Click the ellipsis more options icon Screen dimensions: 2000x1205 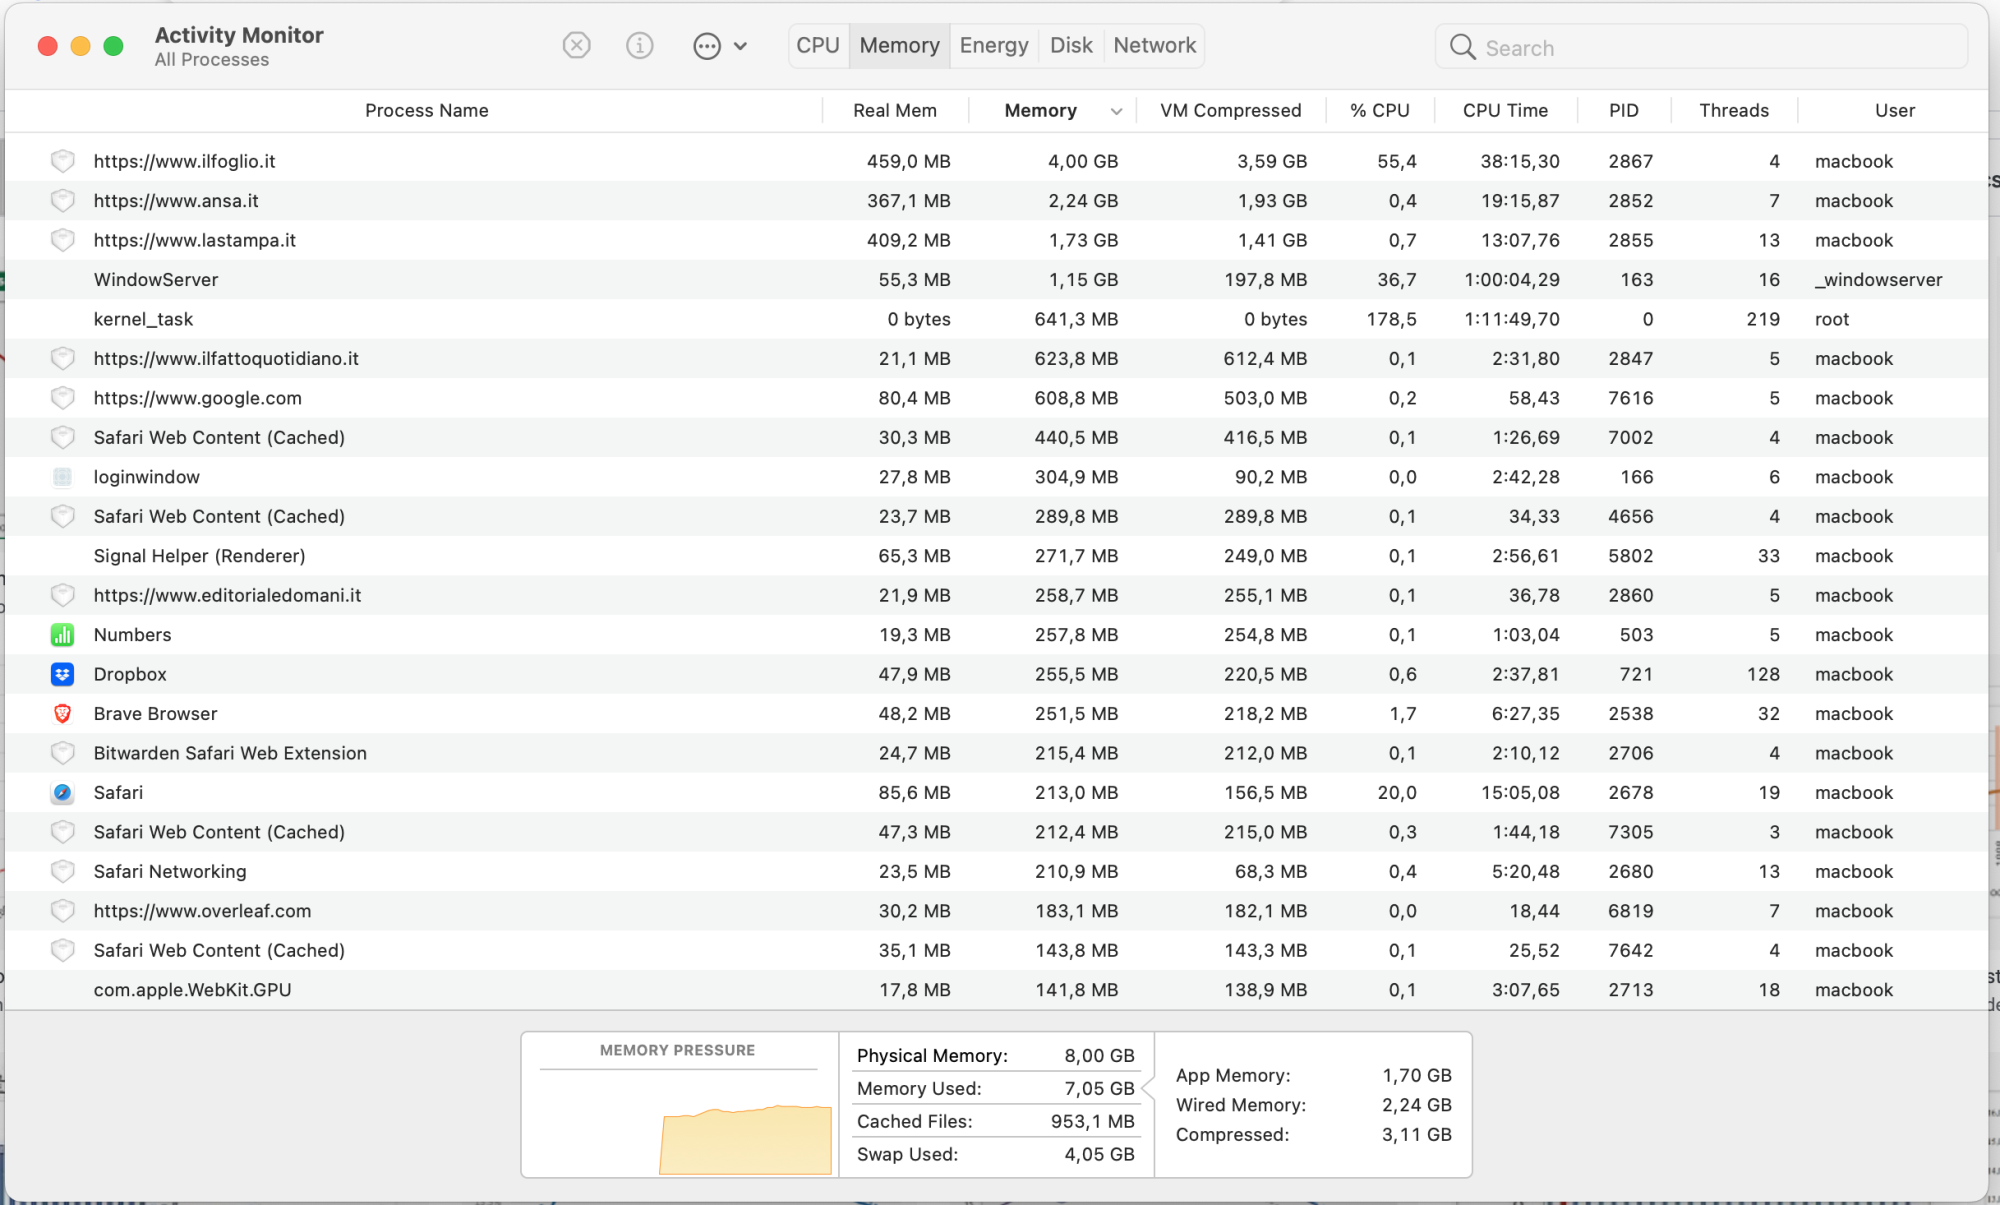click(707, 46)
